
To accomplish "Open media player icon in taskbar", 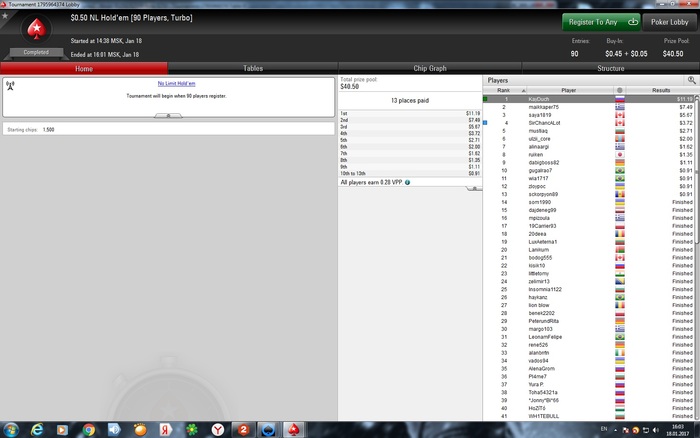I will click(62, 430).
